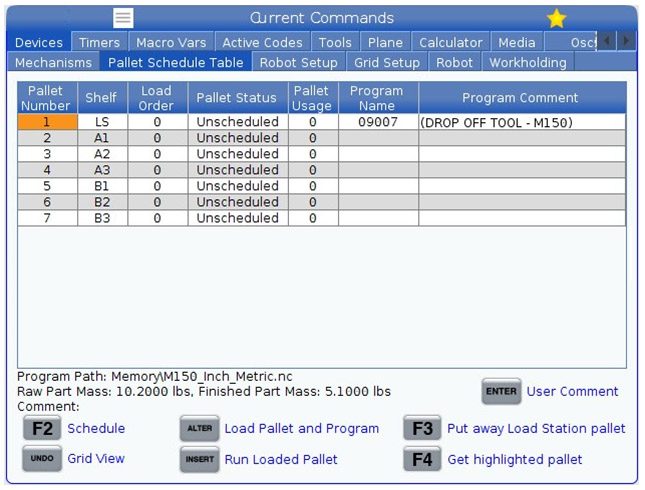Click program name 09007 cell
Viewport: 645px width, 490px height.
[x=377, y=122]
